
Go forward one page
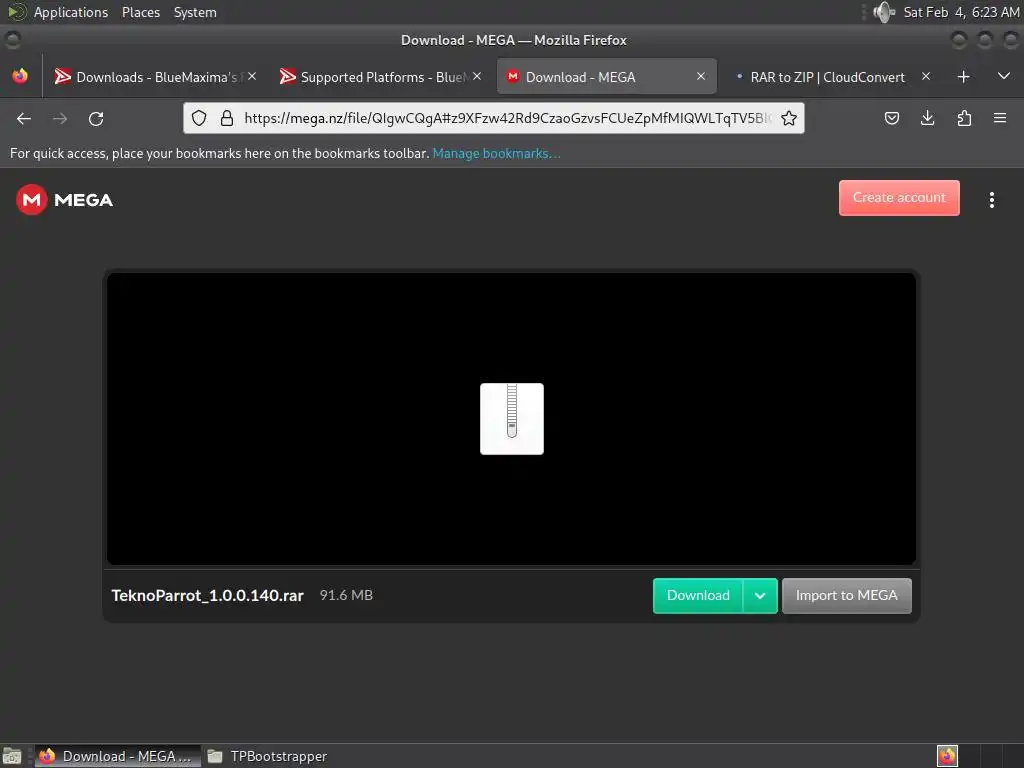pos(60,118)
